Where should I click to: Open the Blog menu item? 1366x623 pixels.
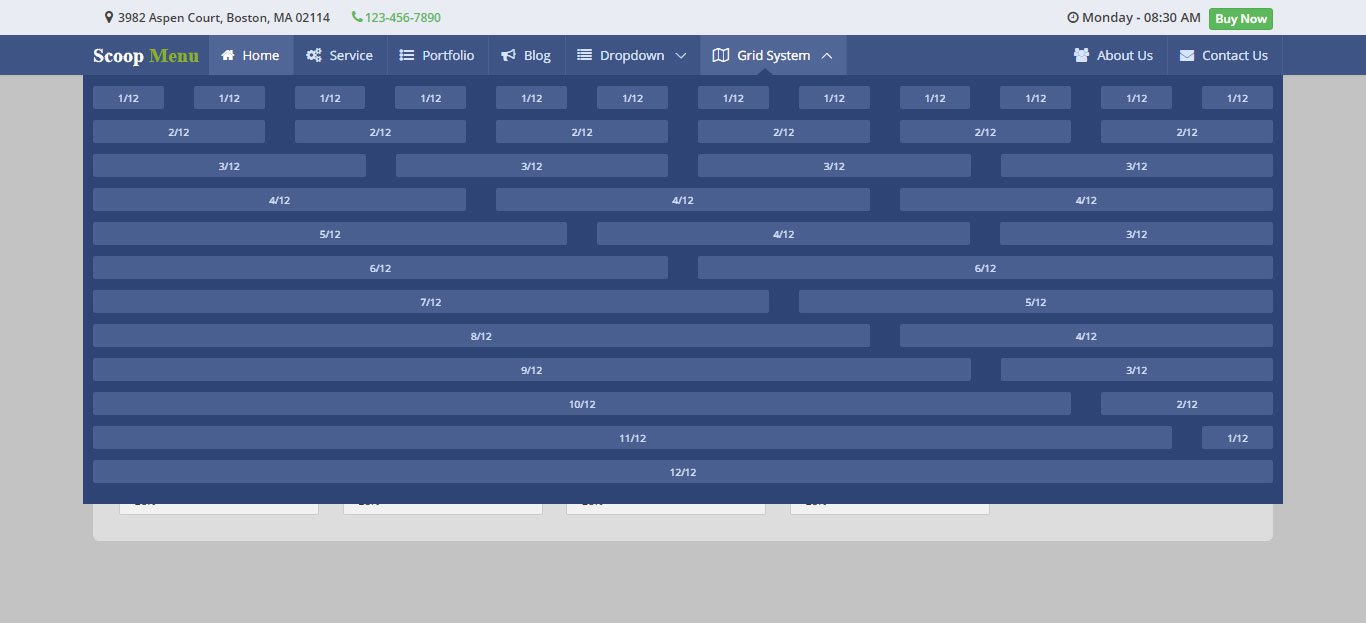click(x=526, y=55)
